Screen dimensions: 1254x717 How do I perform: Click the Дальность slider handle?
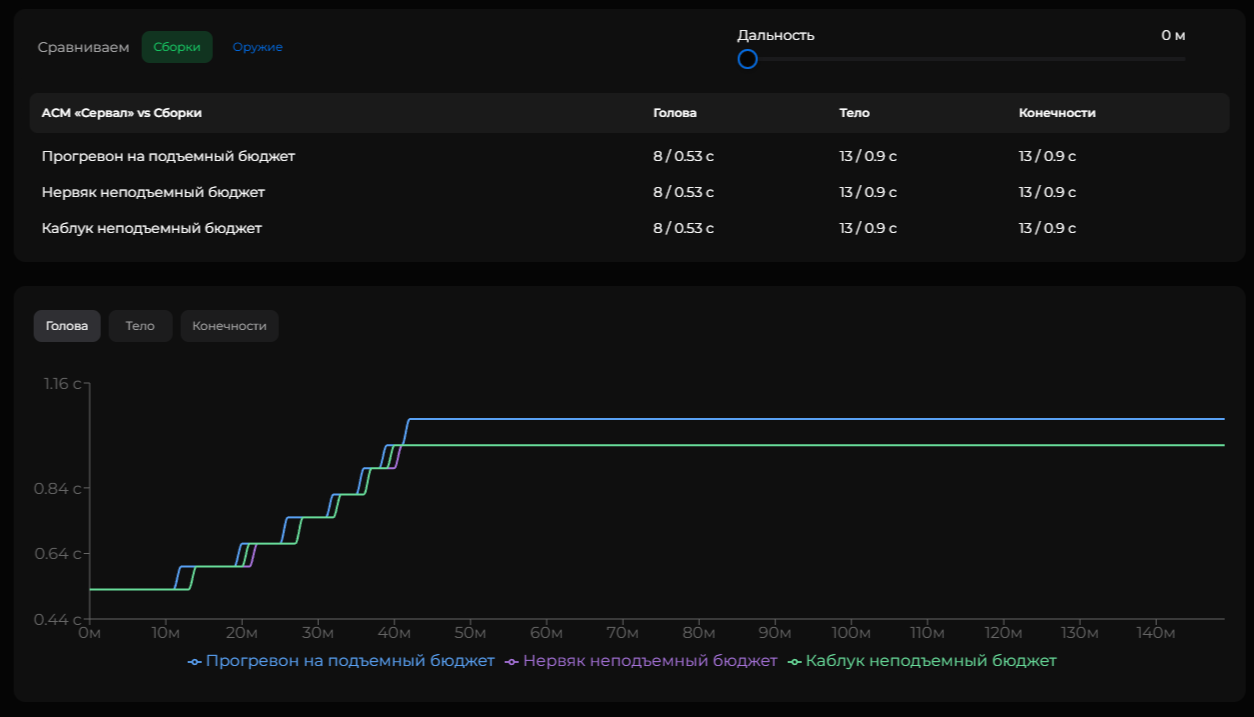pyautogui.click(x=747, y=59)
